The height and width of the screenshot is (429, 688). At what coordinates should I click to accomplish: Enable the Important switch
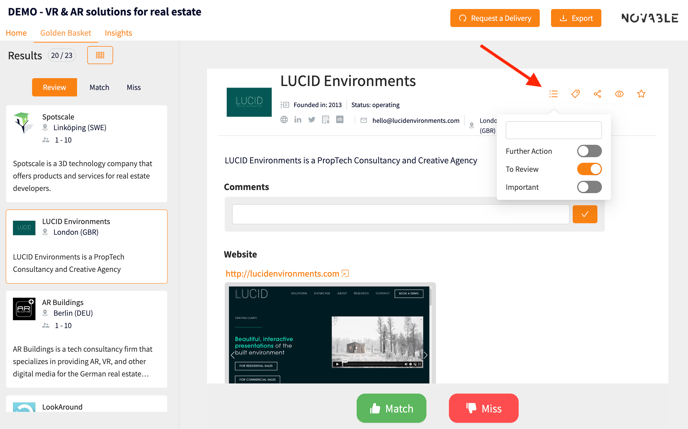coord(589,187)
